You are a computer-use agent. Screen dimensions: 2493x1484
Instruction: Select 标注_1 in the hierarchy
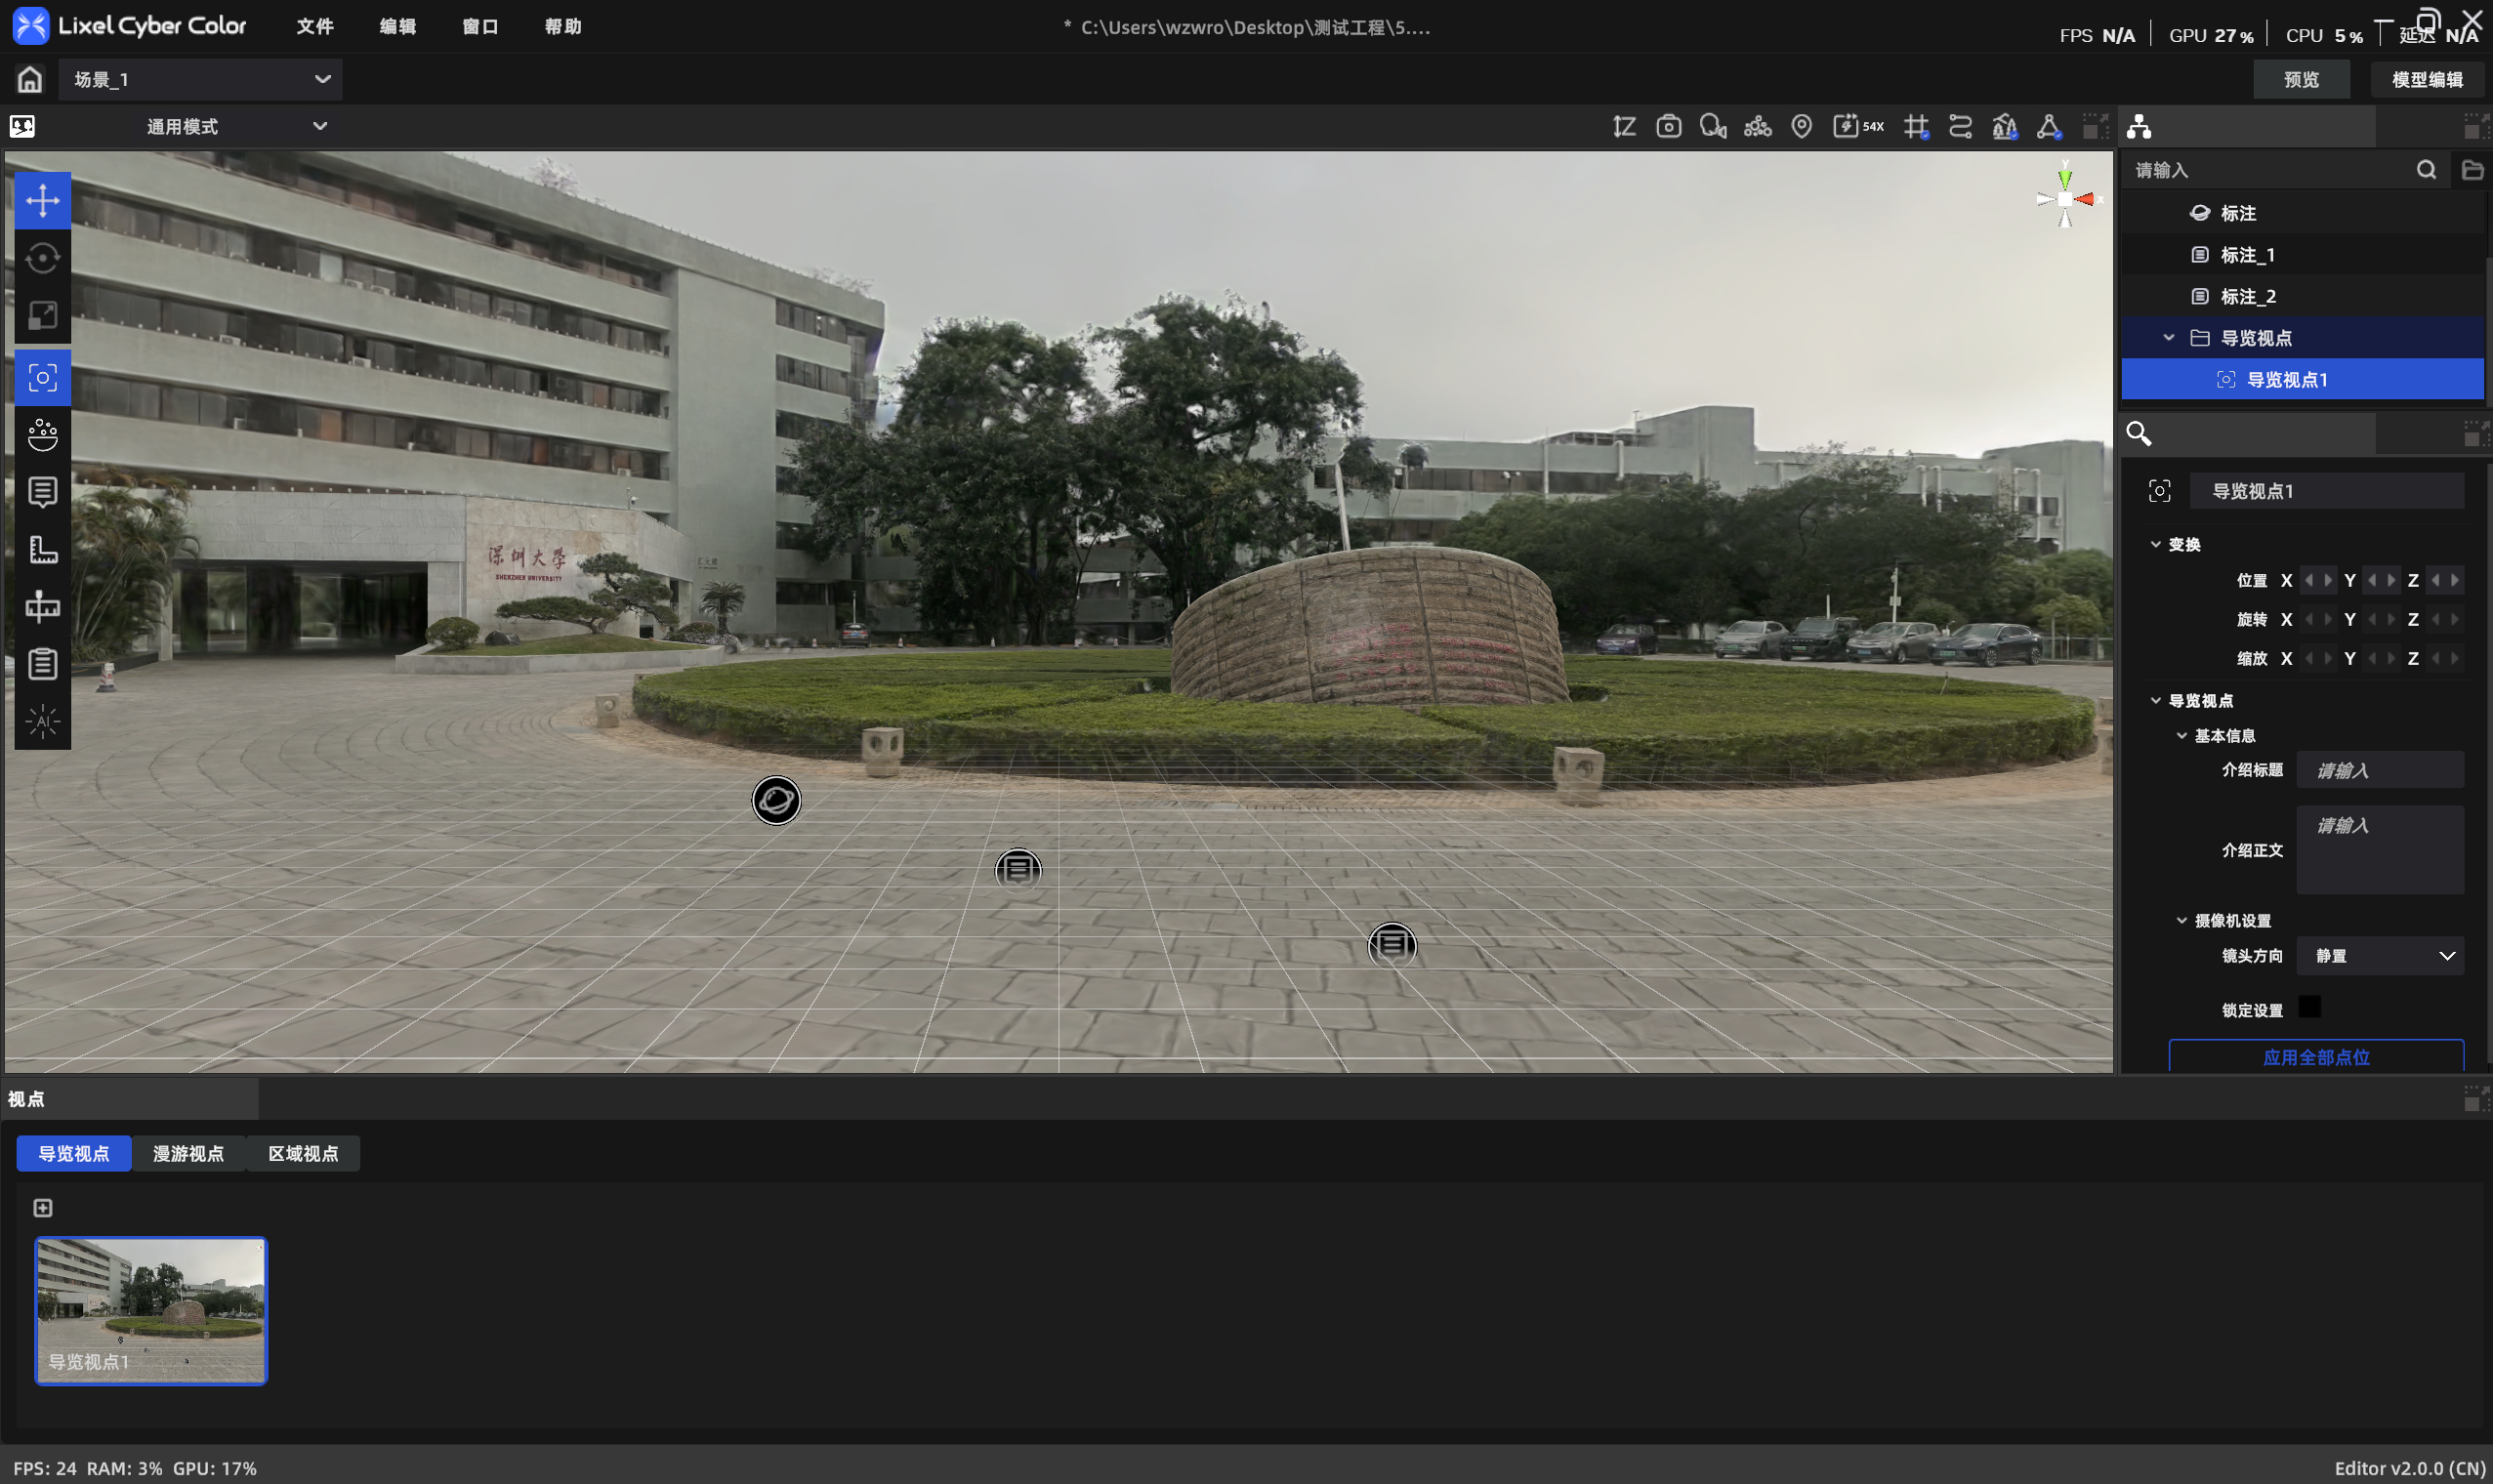tap(2302, 255)
